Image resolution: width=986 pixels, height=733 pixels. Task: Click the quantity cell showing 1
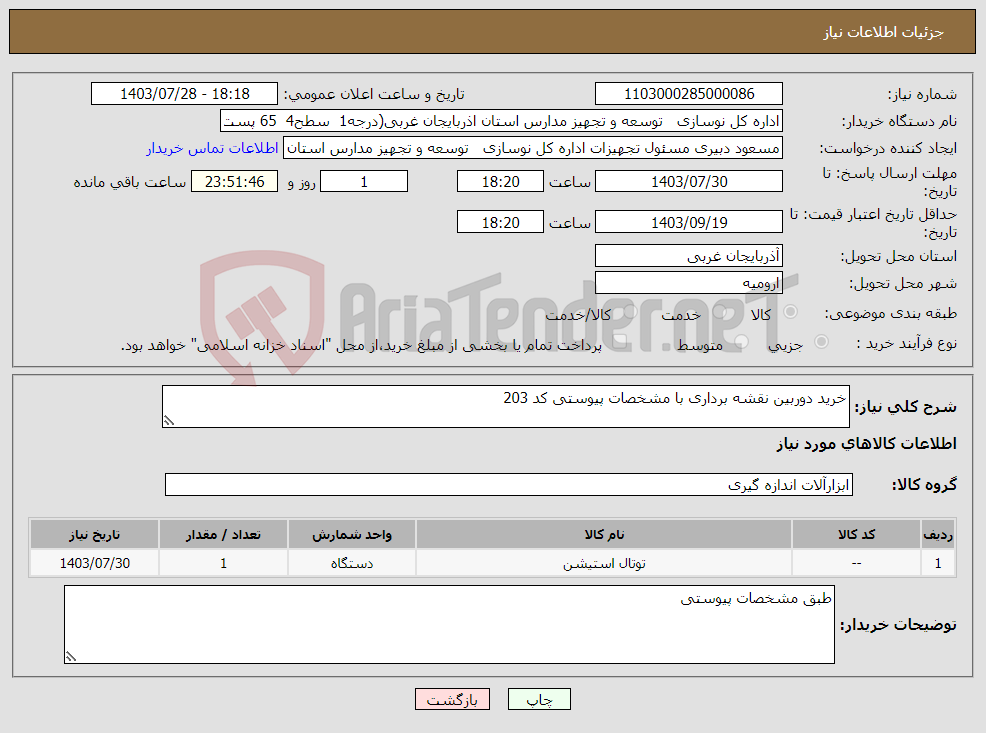tap(223, 563)
